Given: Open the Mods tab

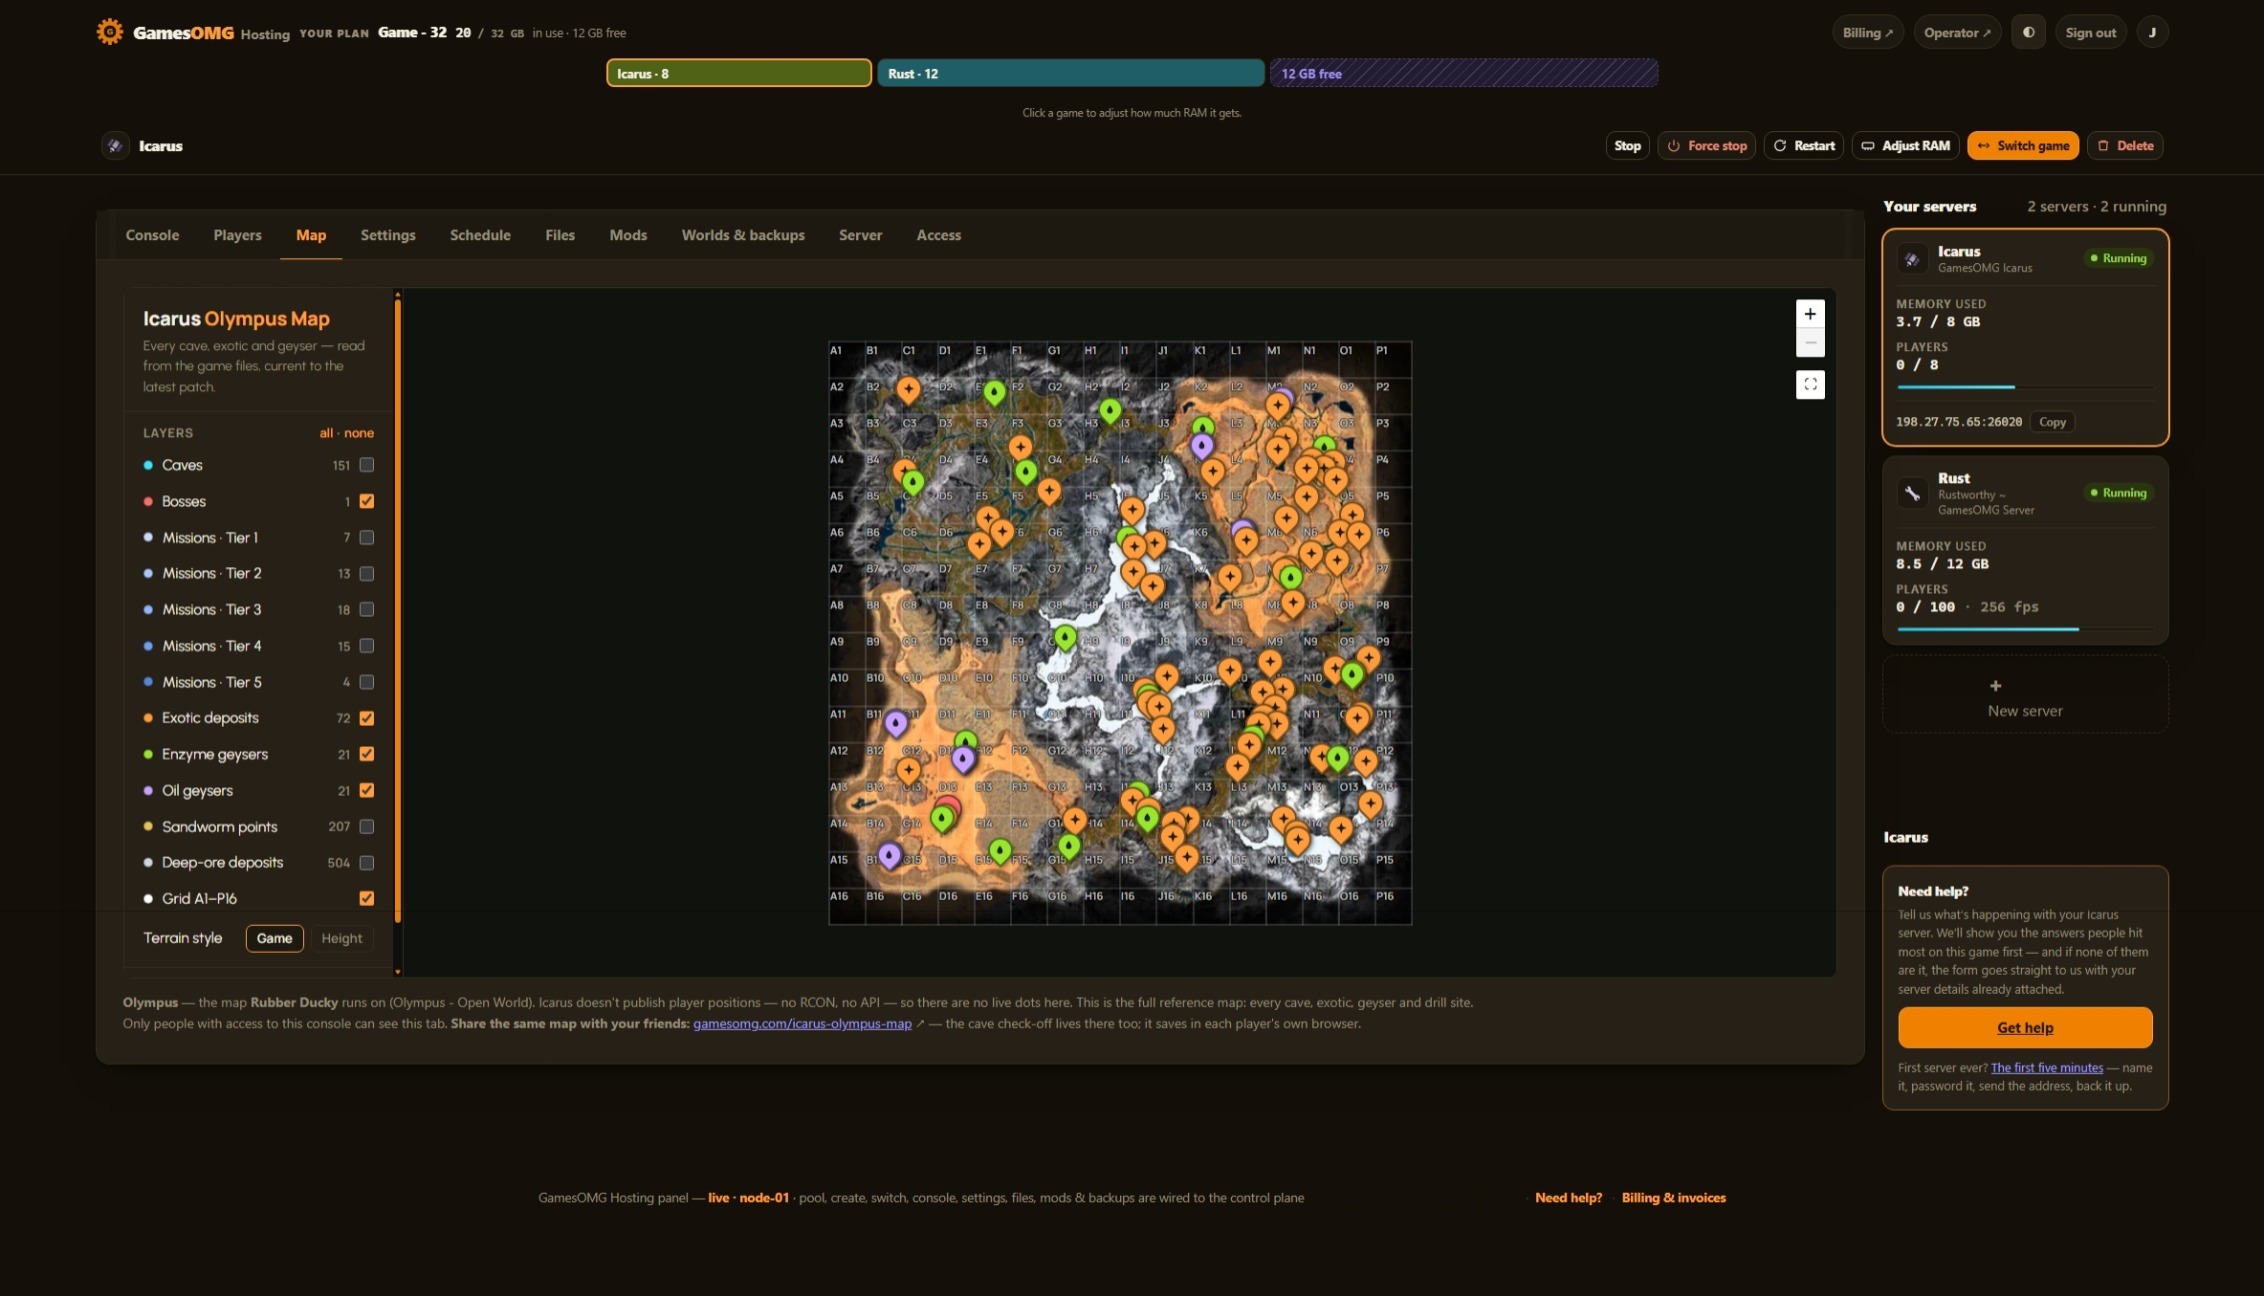Looking at the screenshot, I should 628,235.
